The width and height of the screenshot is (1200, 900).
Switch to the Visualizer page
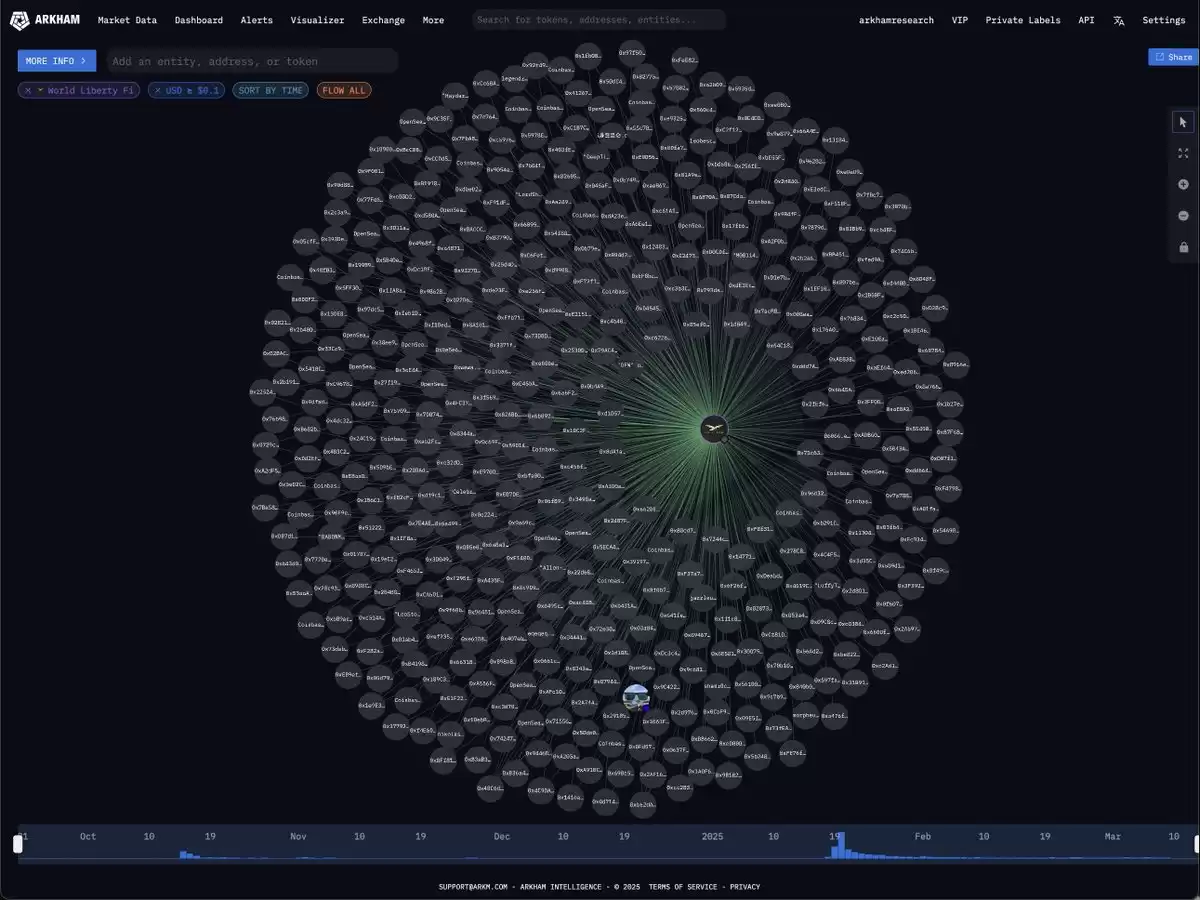[x=317, y=20]
